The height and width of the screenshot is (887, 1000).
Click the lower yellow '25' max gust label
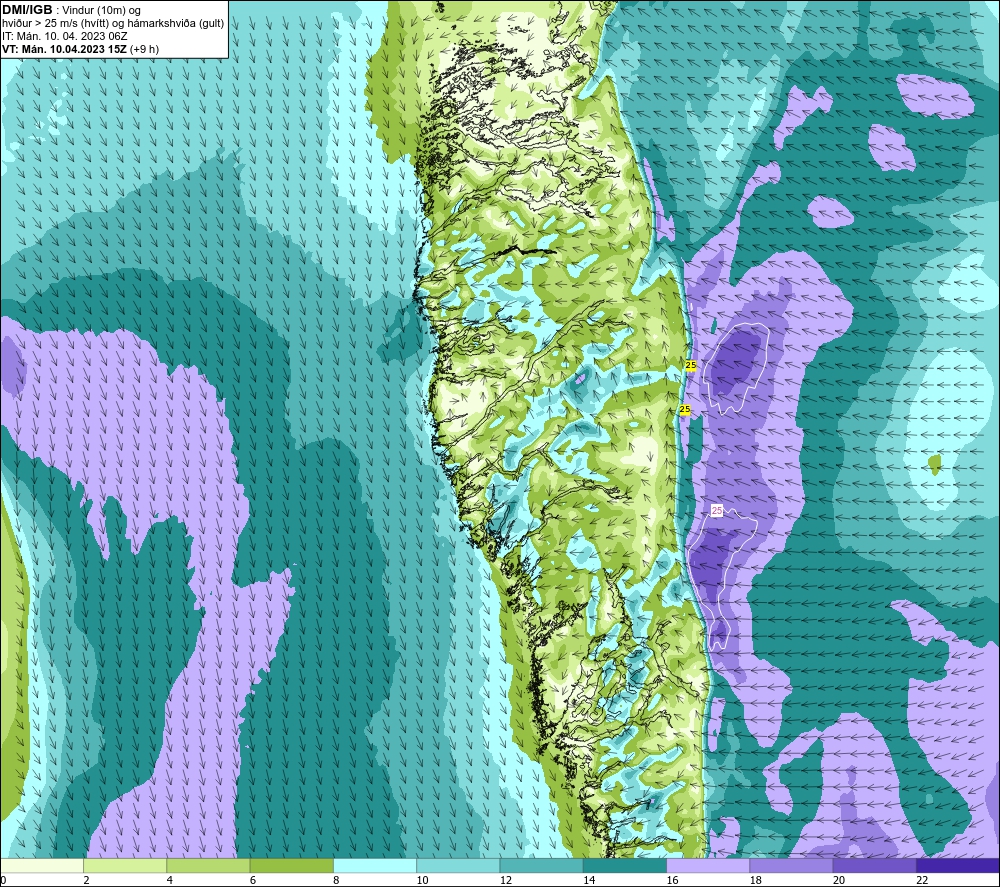click(685, 409)
